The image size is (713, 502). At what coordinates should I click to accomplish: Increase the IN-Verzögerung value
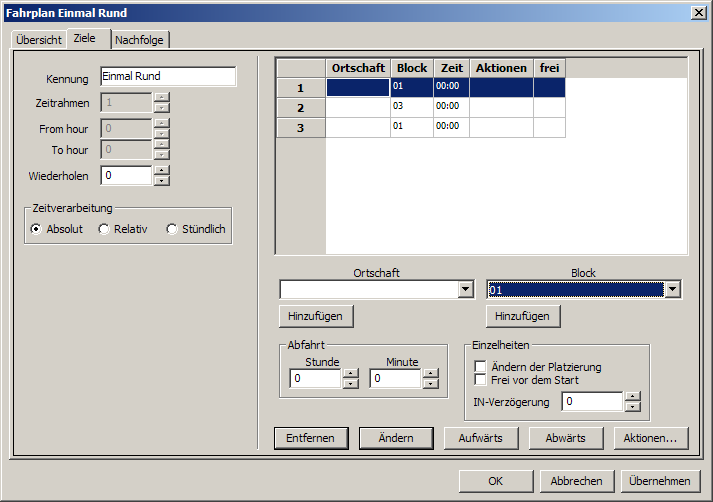tap(632, 397)
